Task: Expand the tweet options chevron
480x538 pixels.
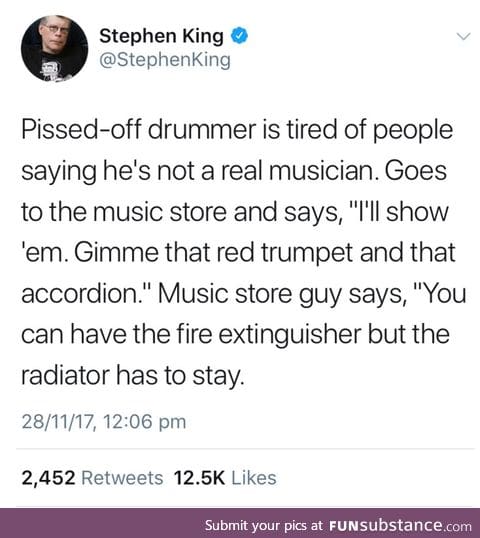Action: tap(464, 36)
